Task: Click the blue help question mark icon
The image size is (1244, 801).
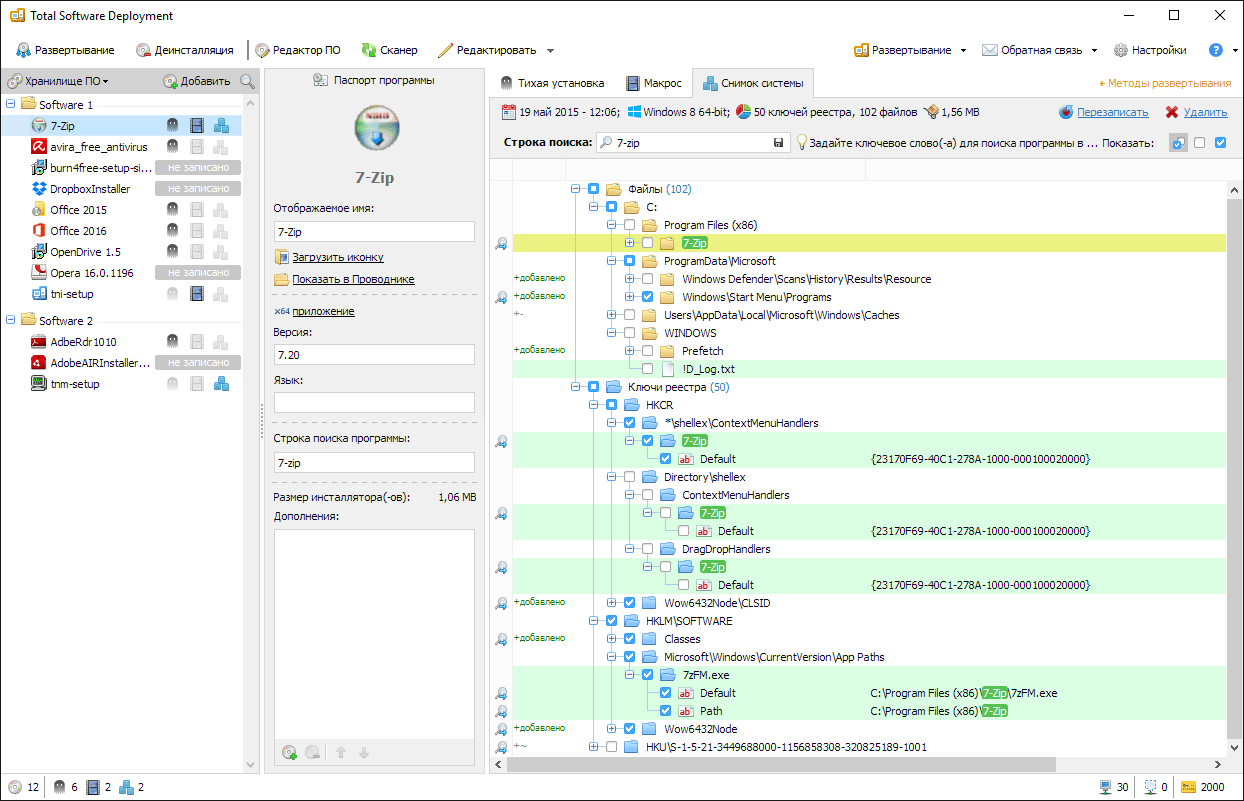Action: click(x=1216, y=50)
